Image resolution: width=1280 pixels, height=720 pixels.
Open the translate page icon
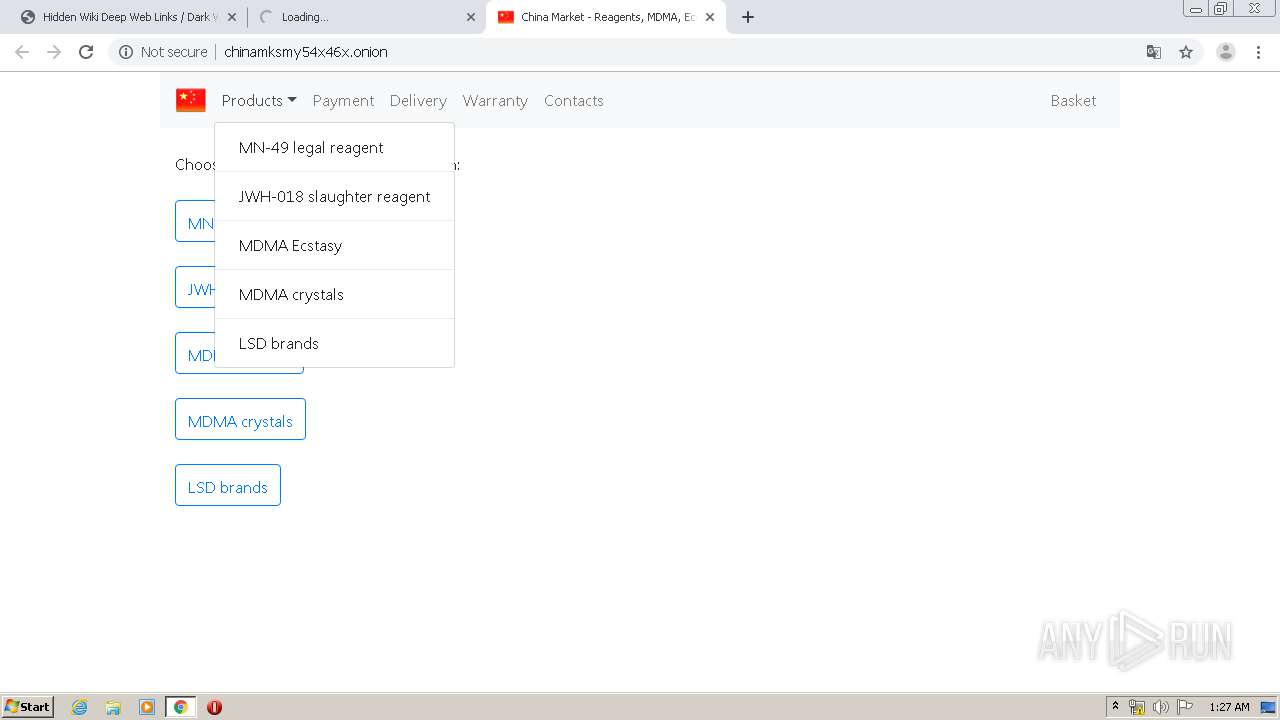[1153, 52]
